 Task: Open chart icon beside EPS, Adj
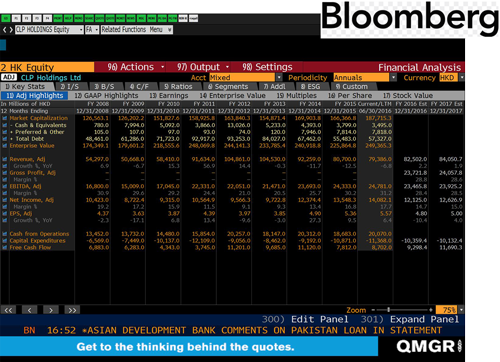coord(5,213)
